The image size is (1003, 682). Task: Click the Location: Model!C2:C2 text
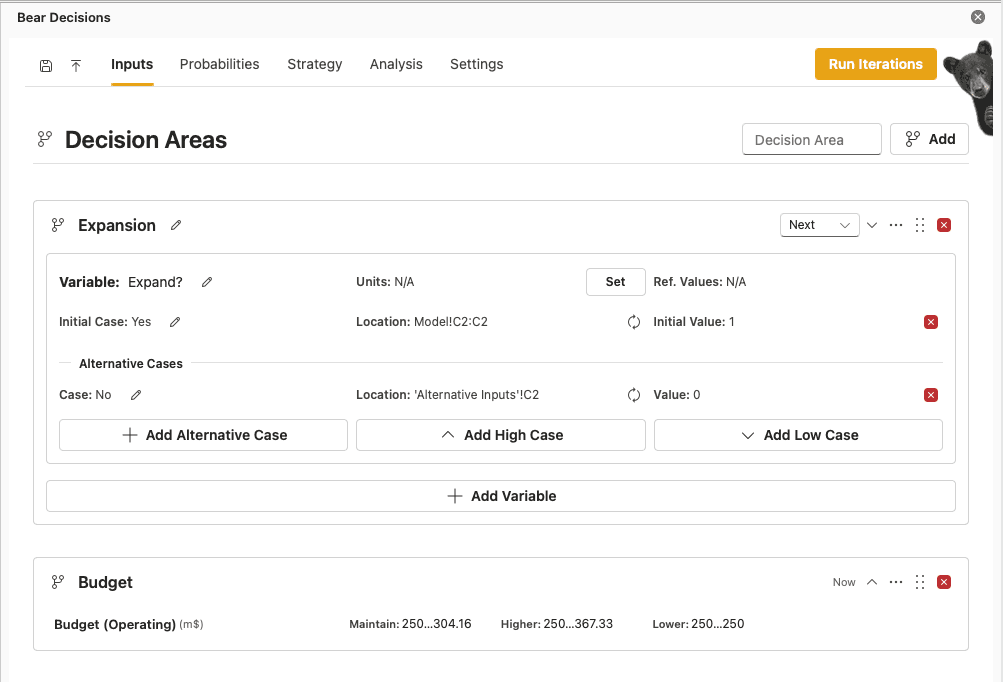tap(422, 322)
